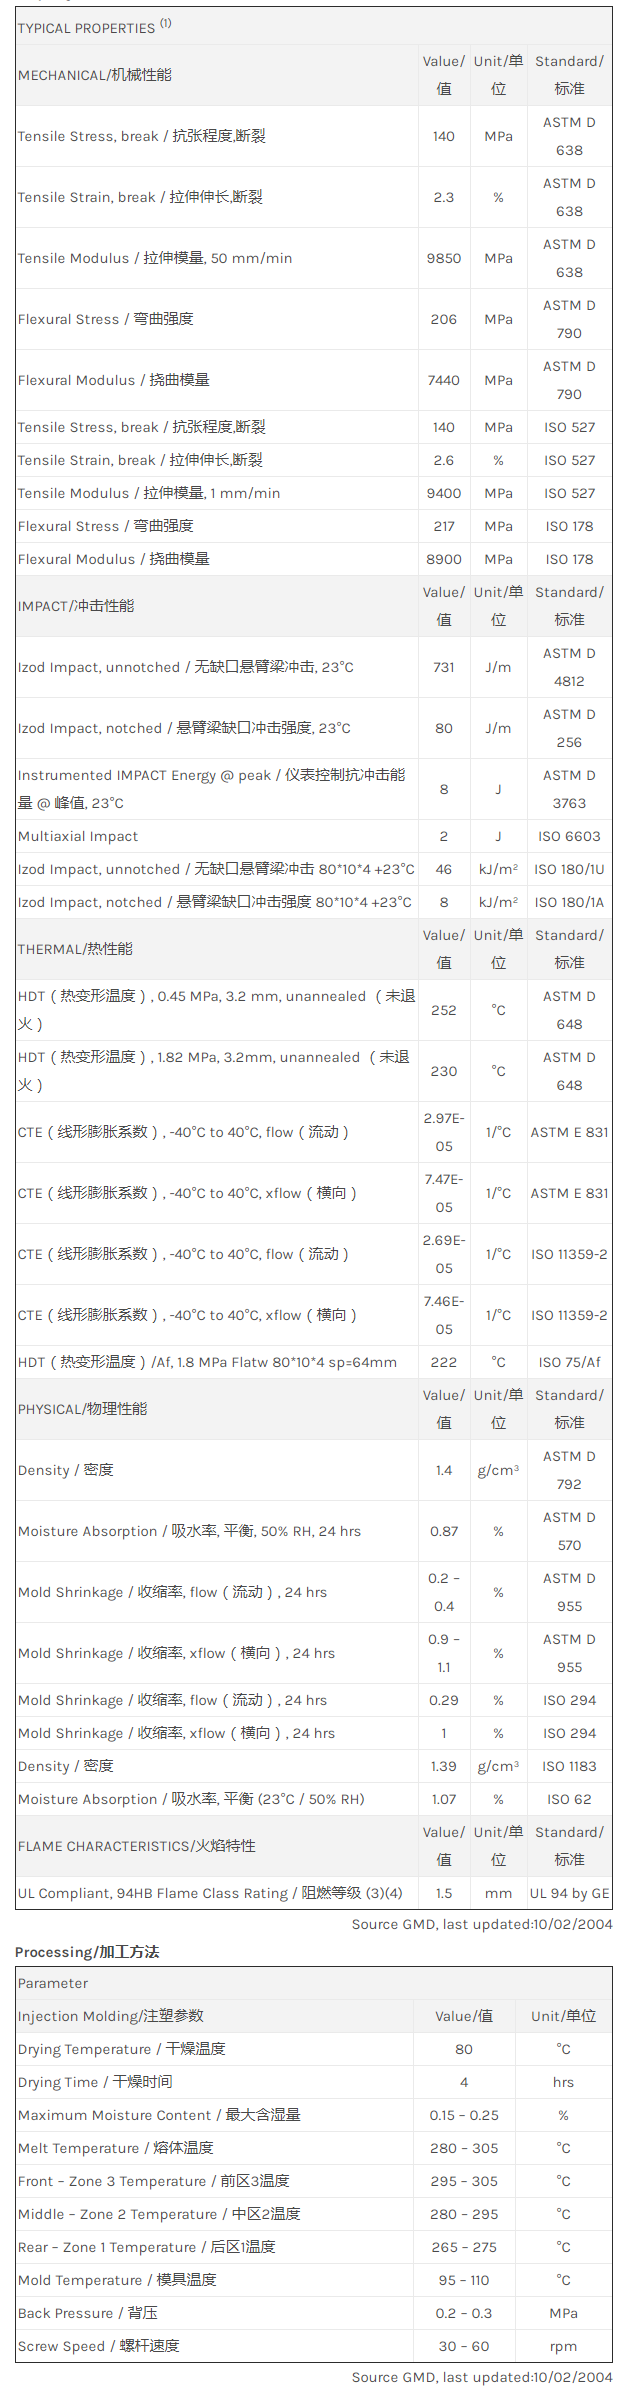Screen dimensions: 620x2405
Task: Select the THERMAL/热性能 section header
Action: (75, 949)
